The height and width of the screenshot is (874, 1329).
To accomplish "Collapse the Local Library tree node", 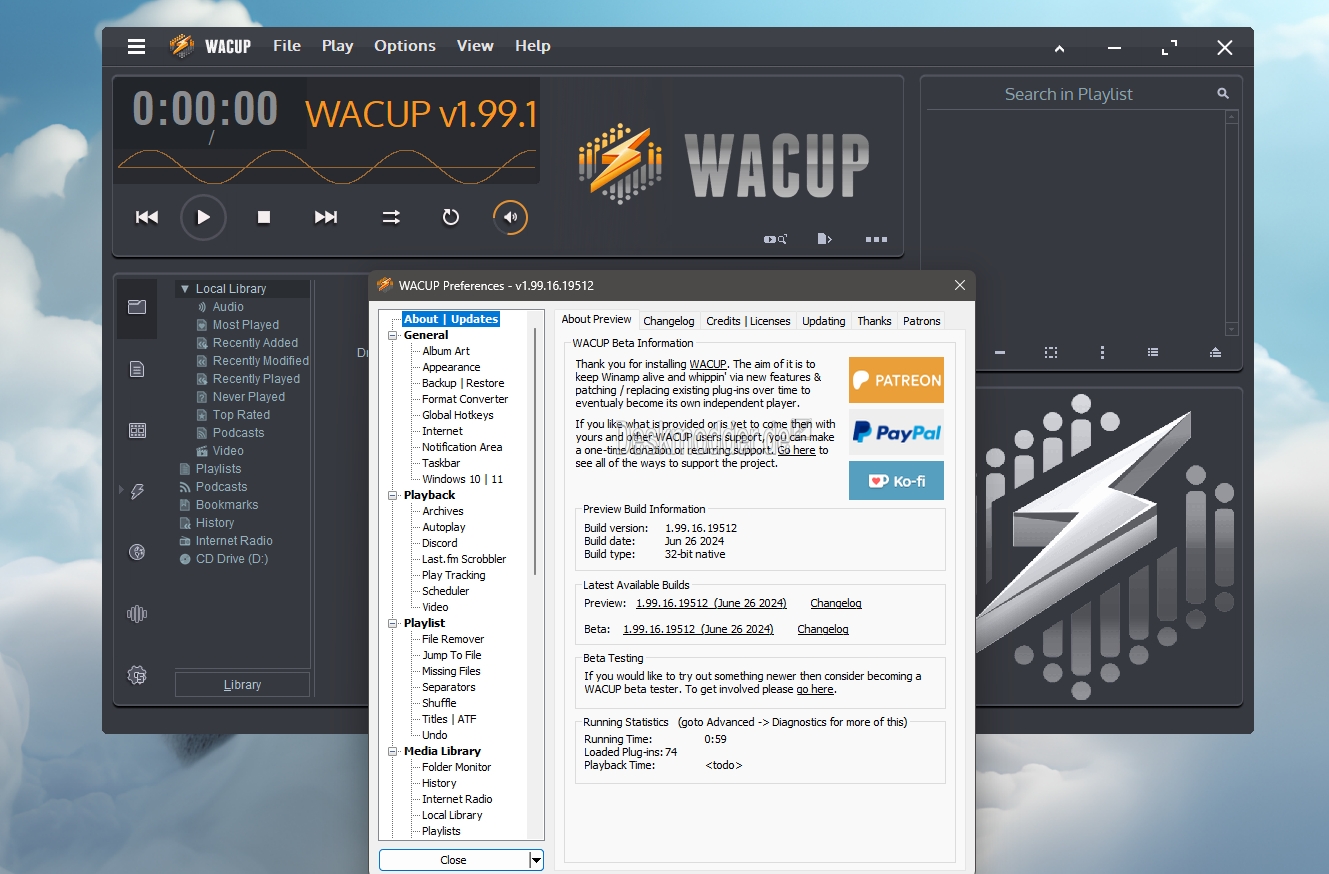I will point(185,289).
